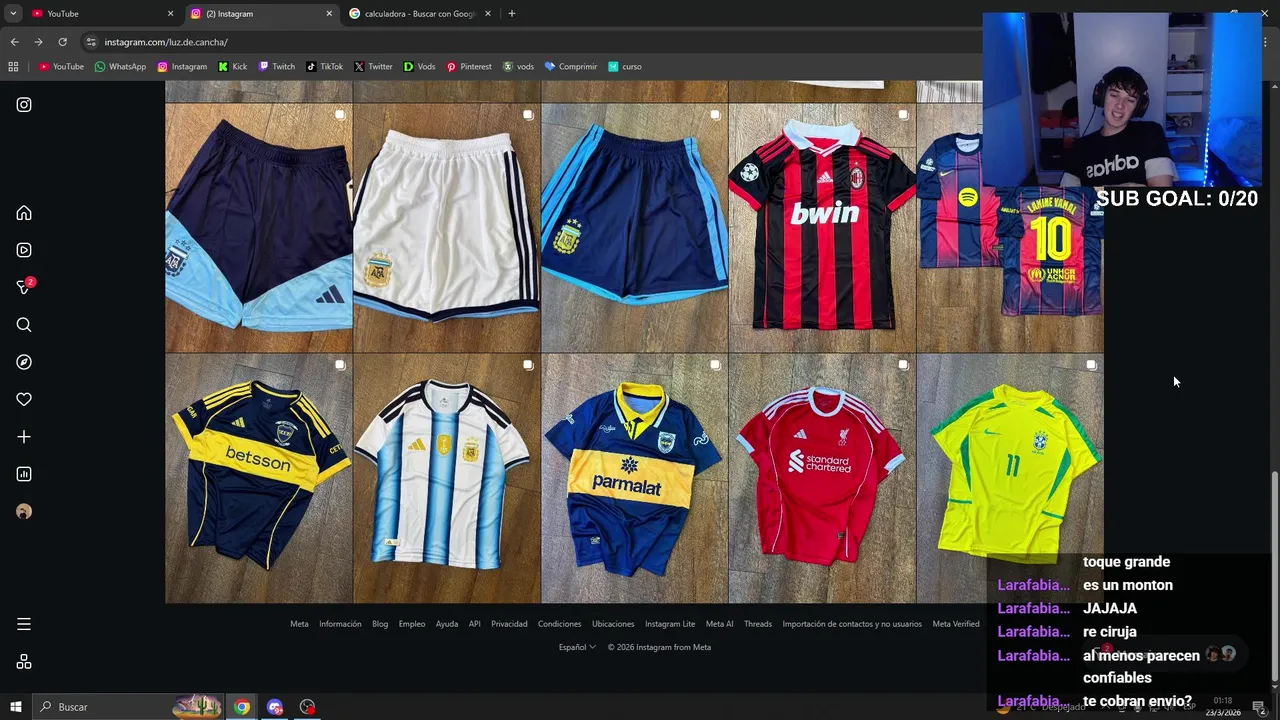Open WhatsApp bookmark

(120, 67)
